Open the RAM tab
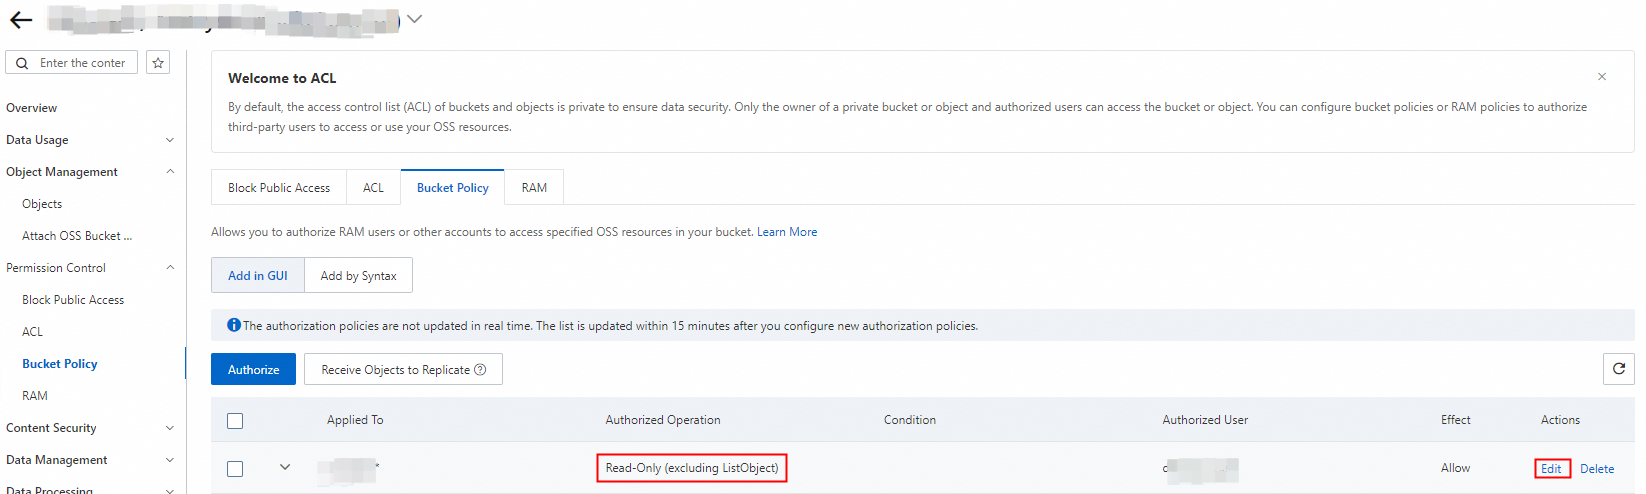 (534, 188)
